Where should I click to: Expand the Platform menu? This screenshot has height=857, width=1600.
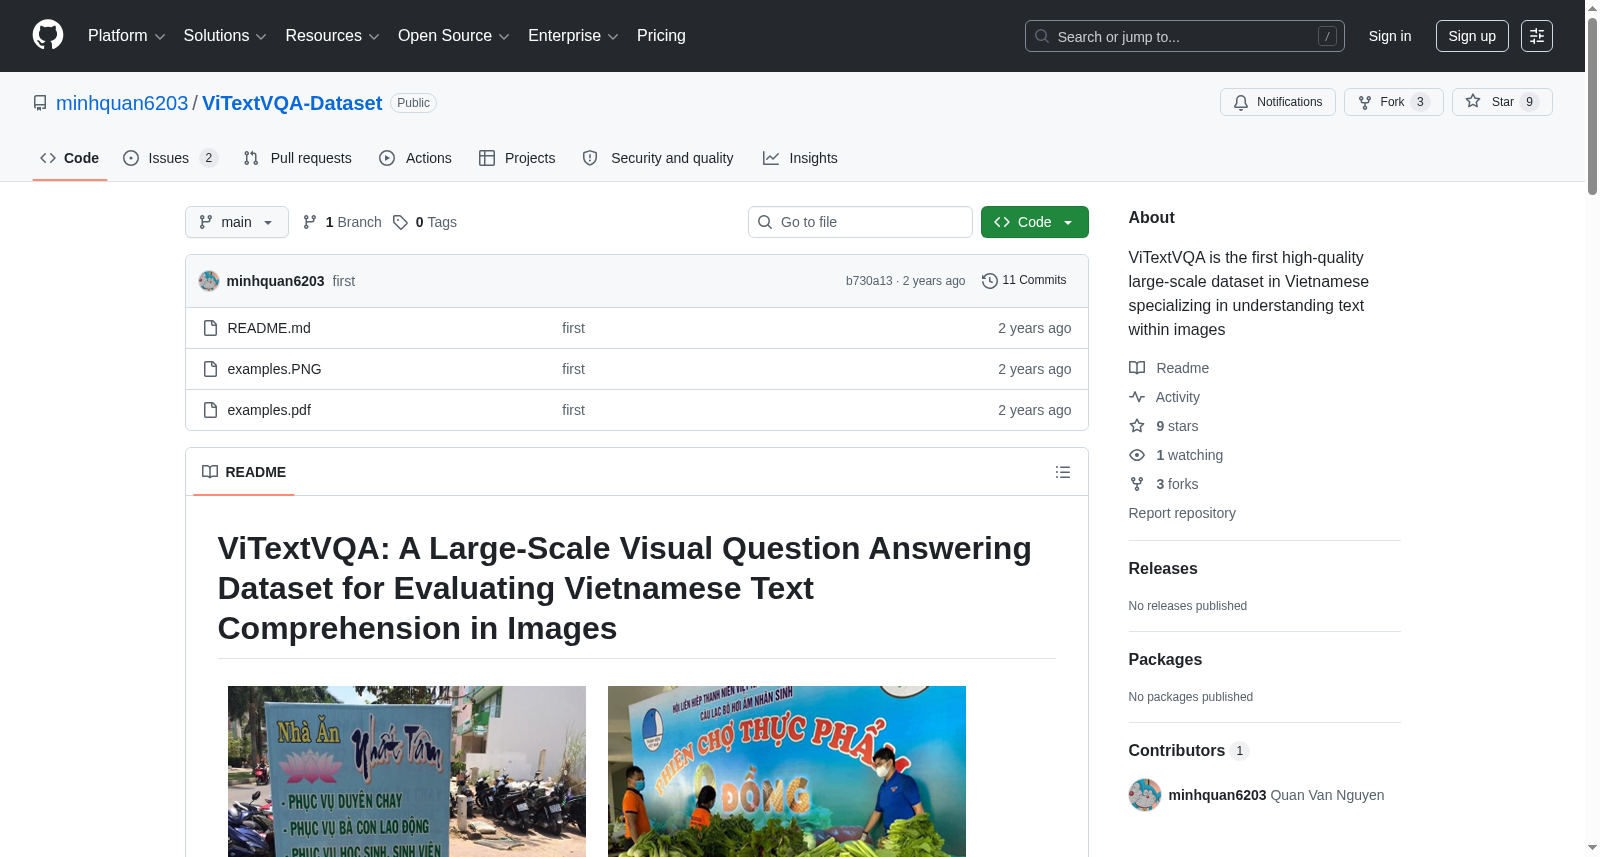pyautogui.click(x=127, y=36)
